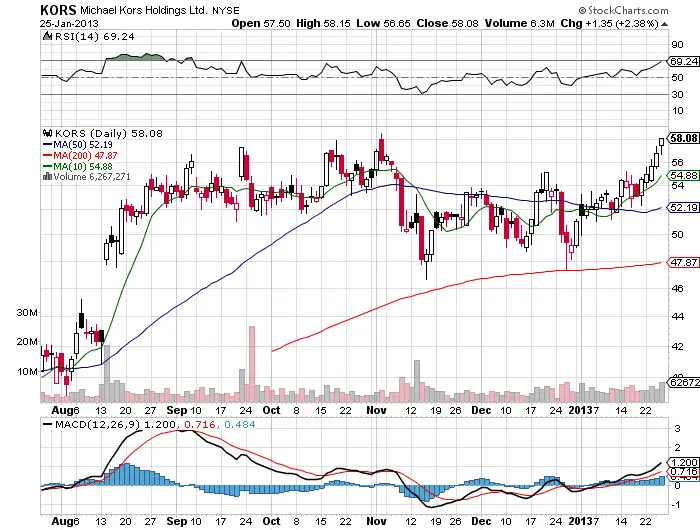Image resolution: width=700 pixels, height=530 pixels.
Task: Click Nov on the MACD panel date axis
Action: click(376, 521)
